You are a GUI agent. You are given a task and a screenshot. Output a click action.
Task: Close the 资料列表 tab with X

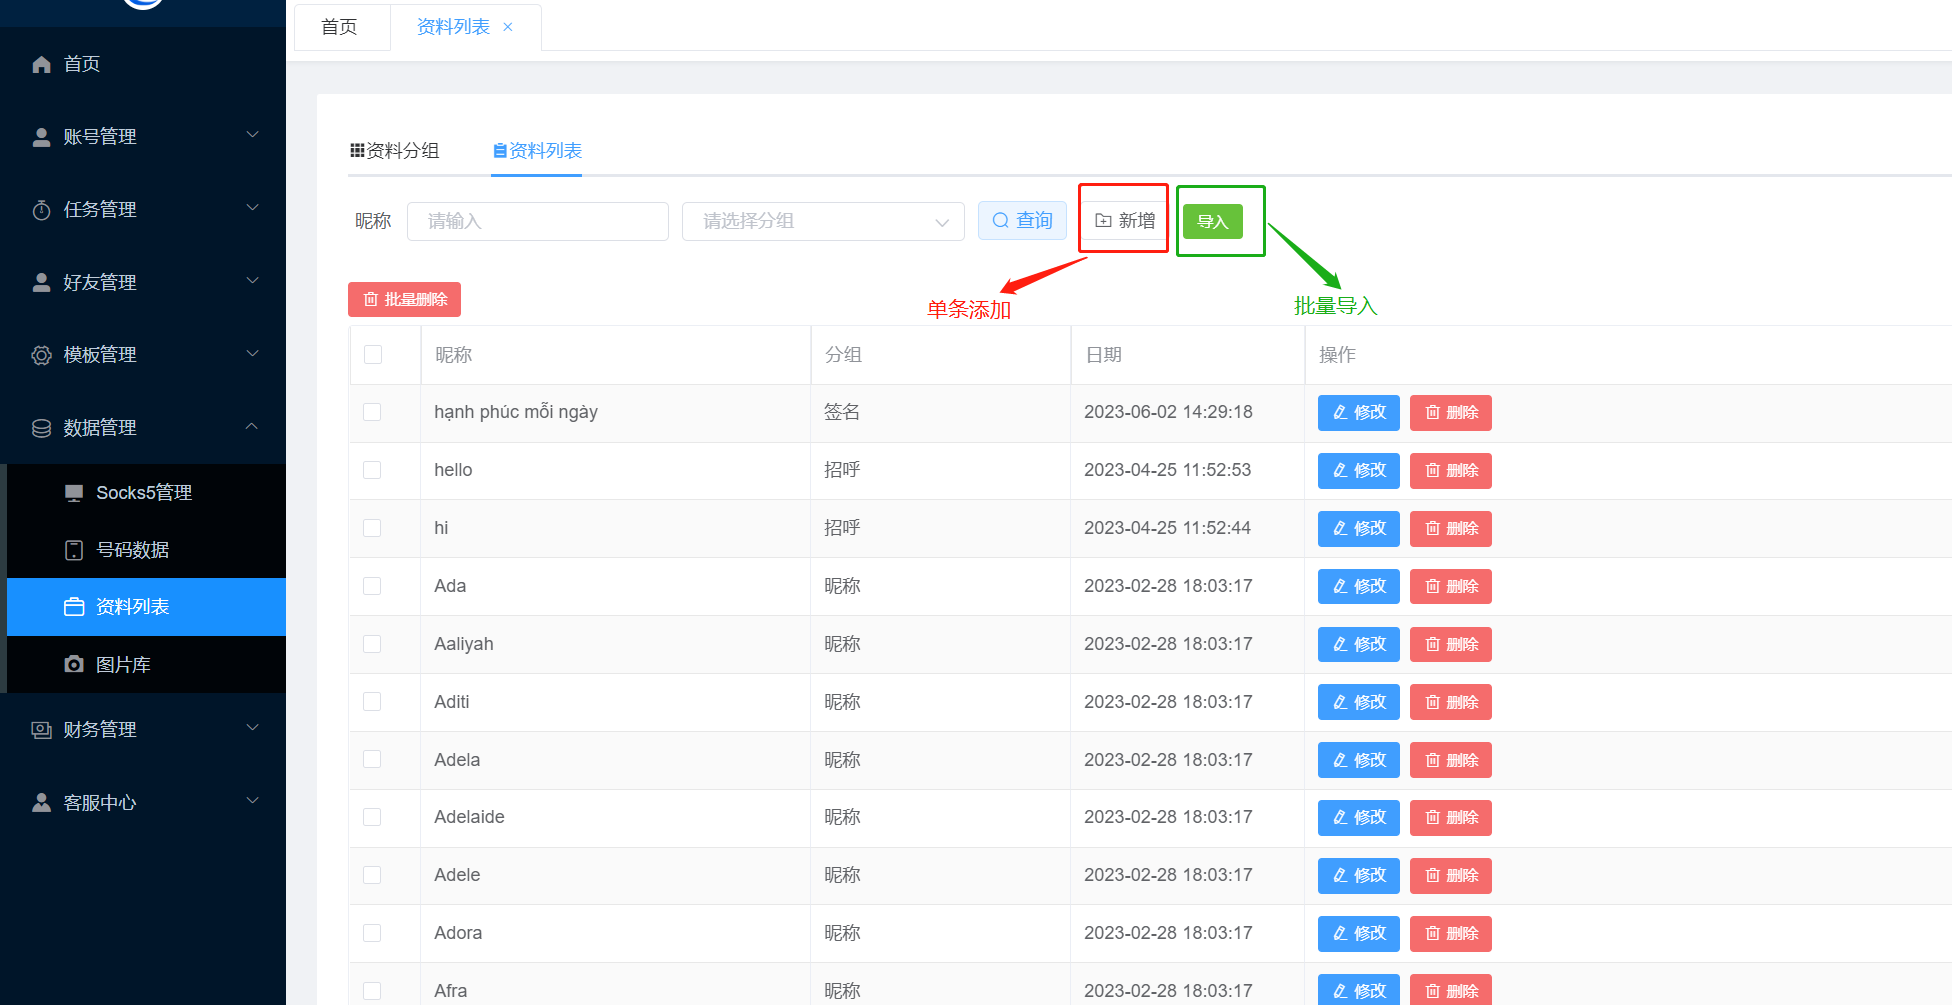[508, 27]
